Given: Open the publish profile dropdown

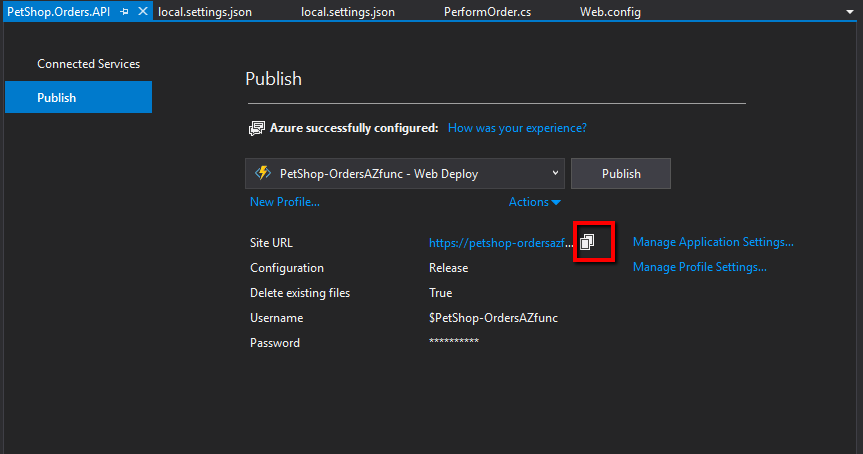Looking at the screenshot, I should coord(405,173).
